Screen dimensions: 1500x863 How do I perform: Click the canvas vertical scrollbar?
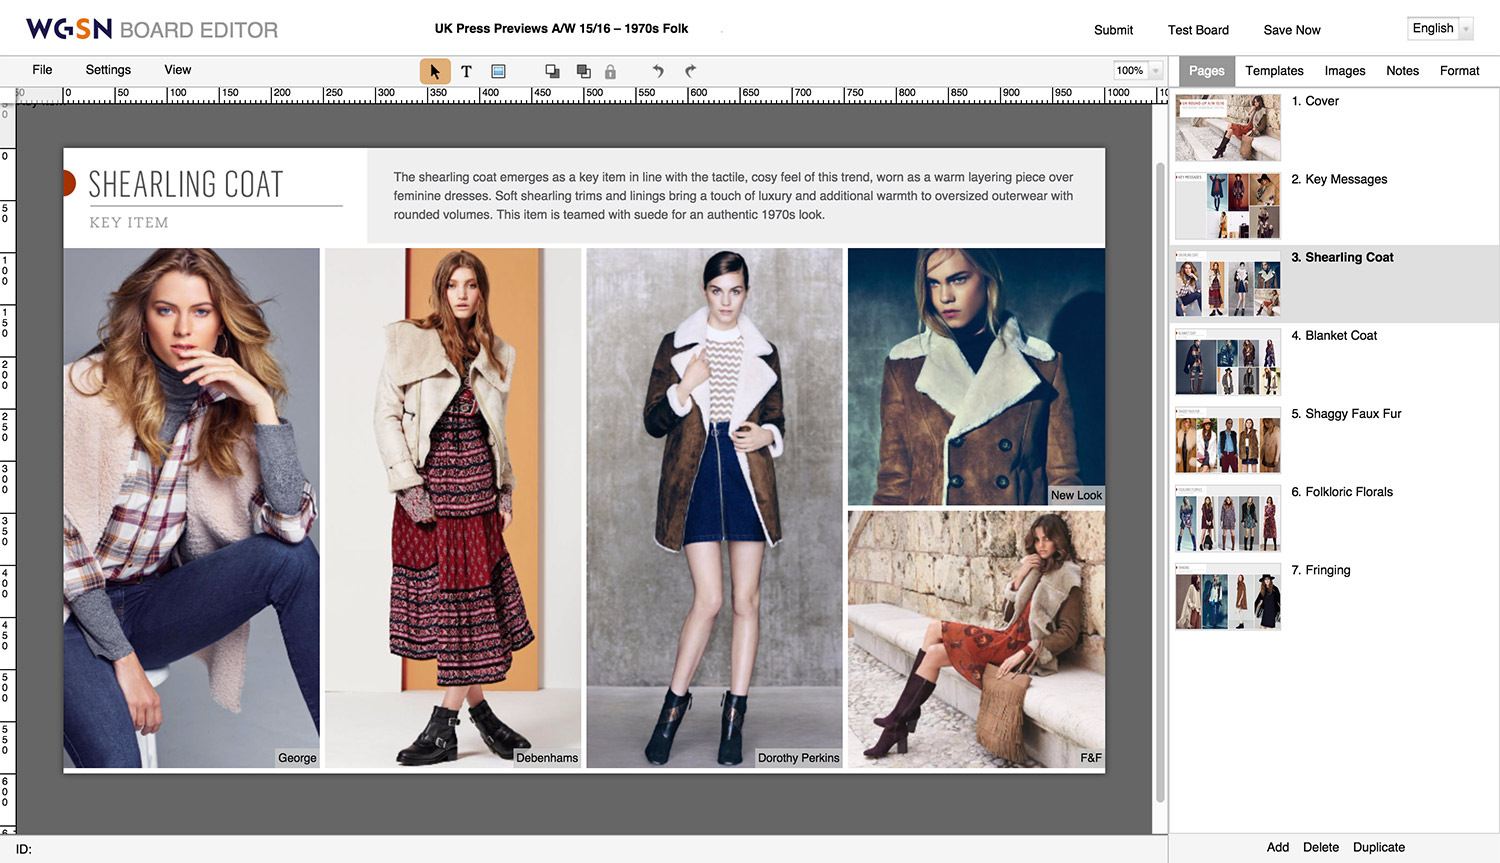[1160, 480]
